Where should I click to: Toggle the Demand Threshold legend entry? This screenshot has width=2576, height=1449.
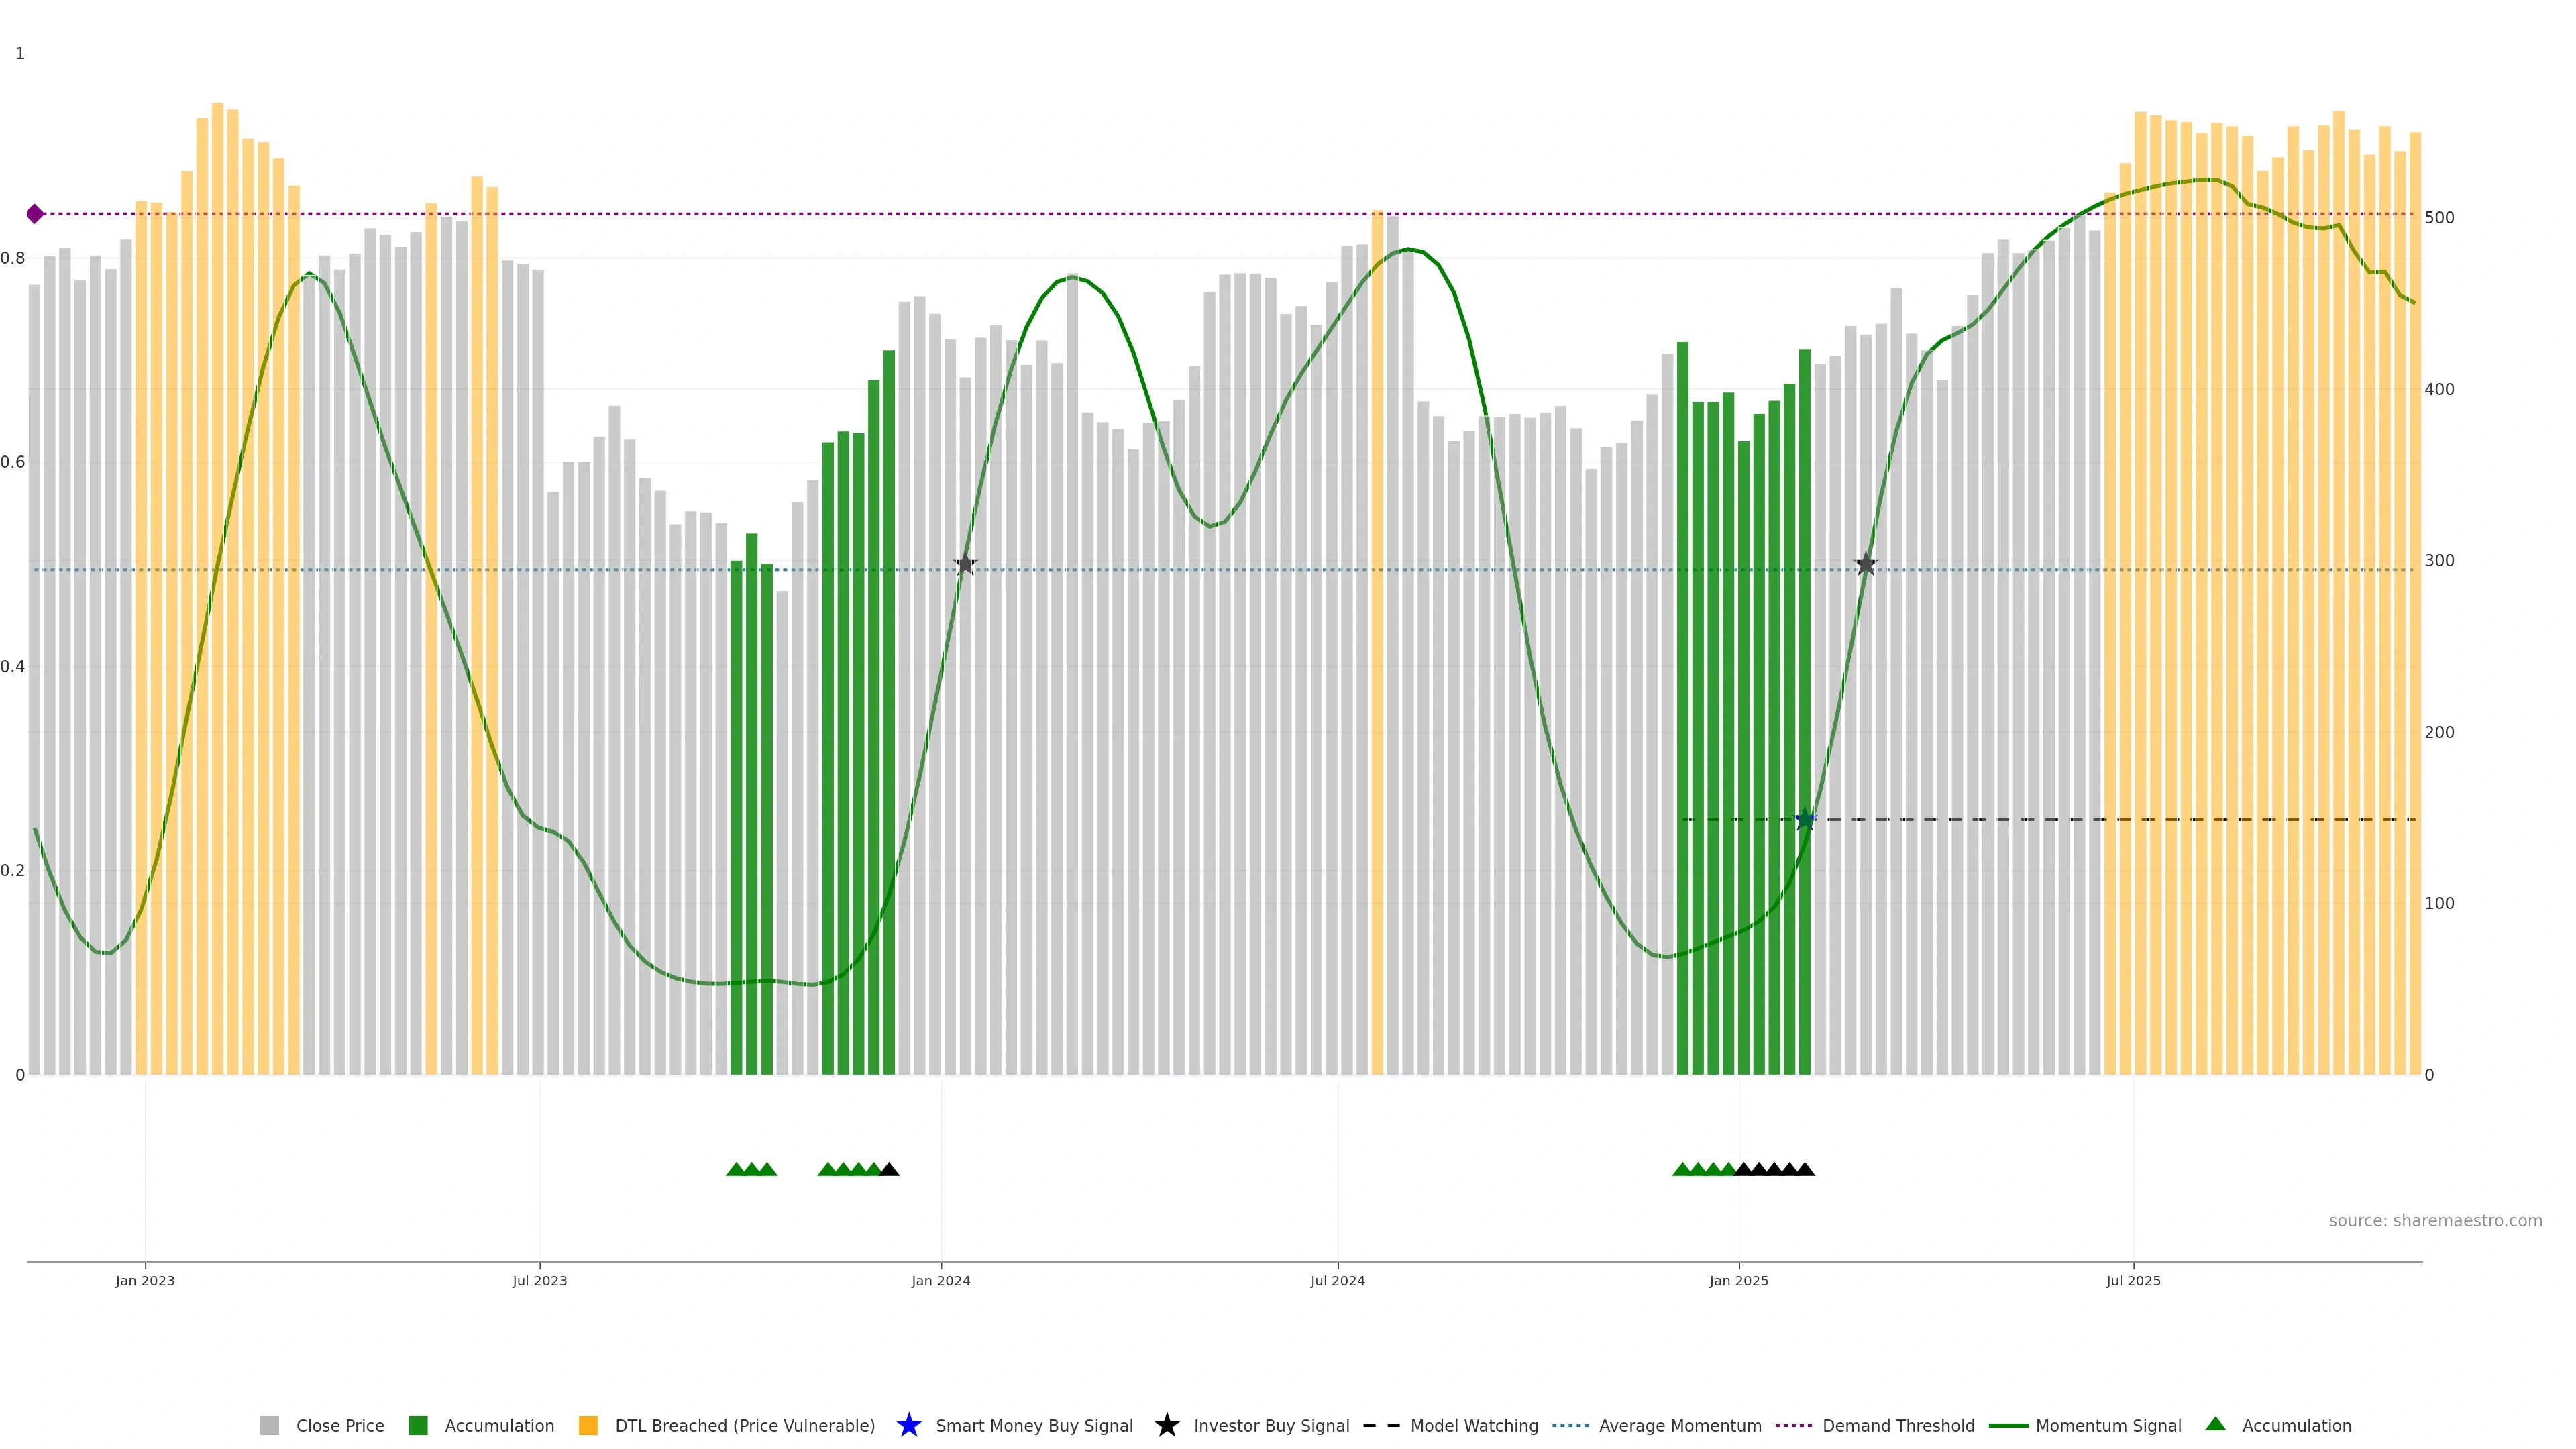pos(1793,1426)
